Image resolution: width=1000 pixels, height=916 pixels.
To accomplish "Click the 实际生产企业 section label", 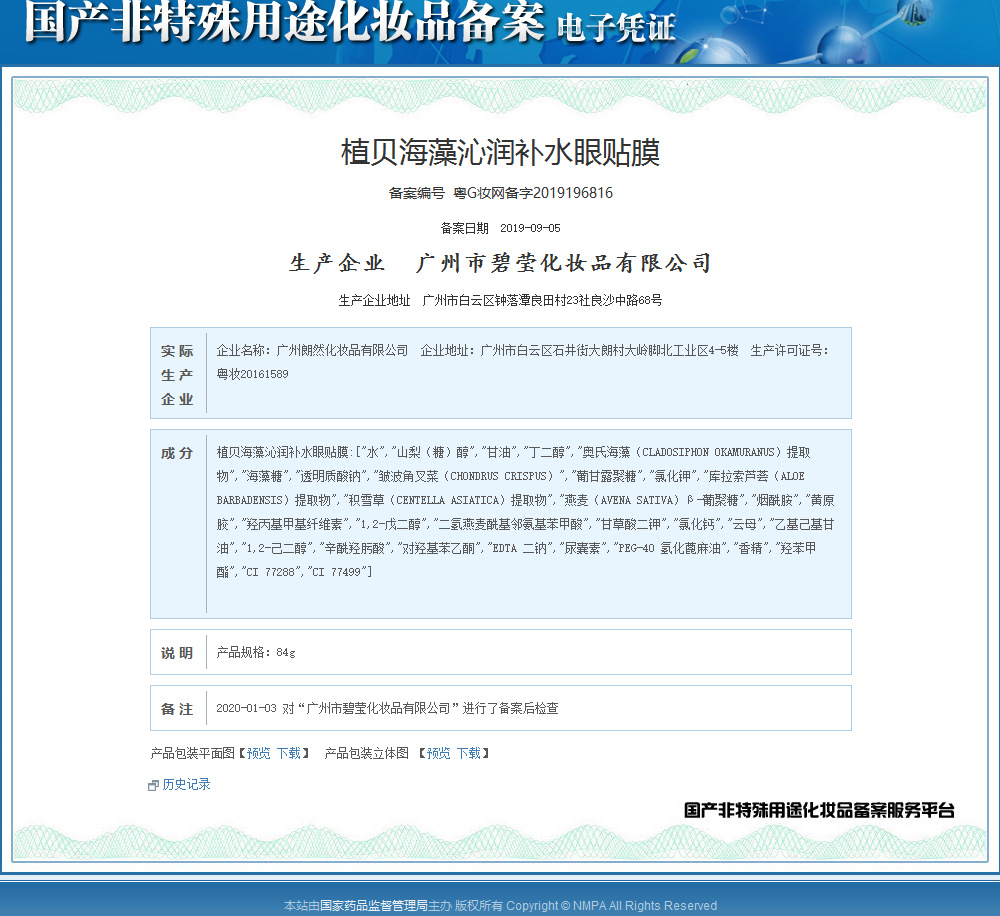I will pos(177,375).
